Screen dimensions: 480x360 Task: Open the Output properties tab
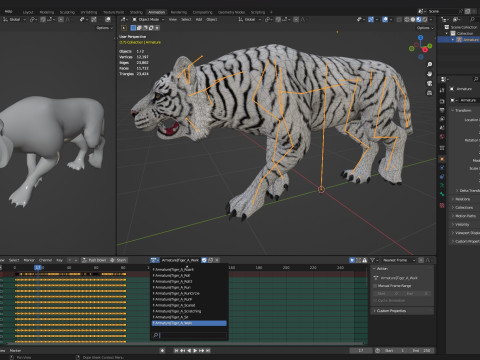point(442,110)
